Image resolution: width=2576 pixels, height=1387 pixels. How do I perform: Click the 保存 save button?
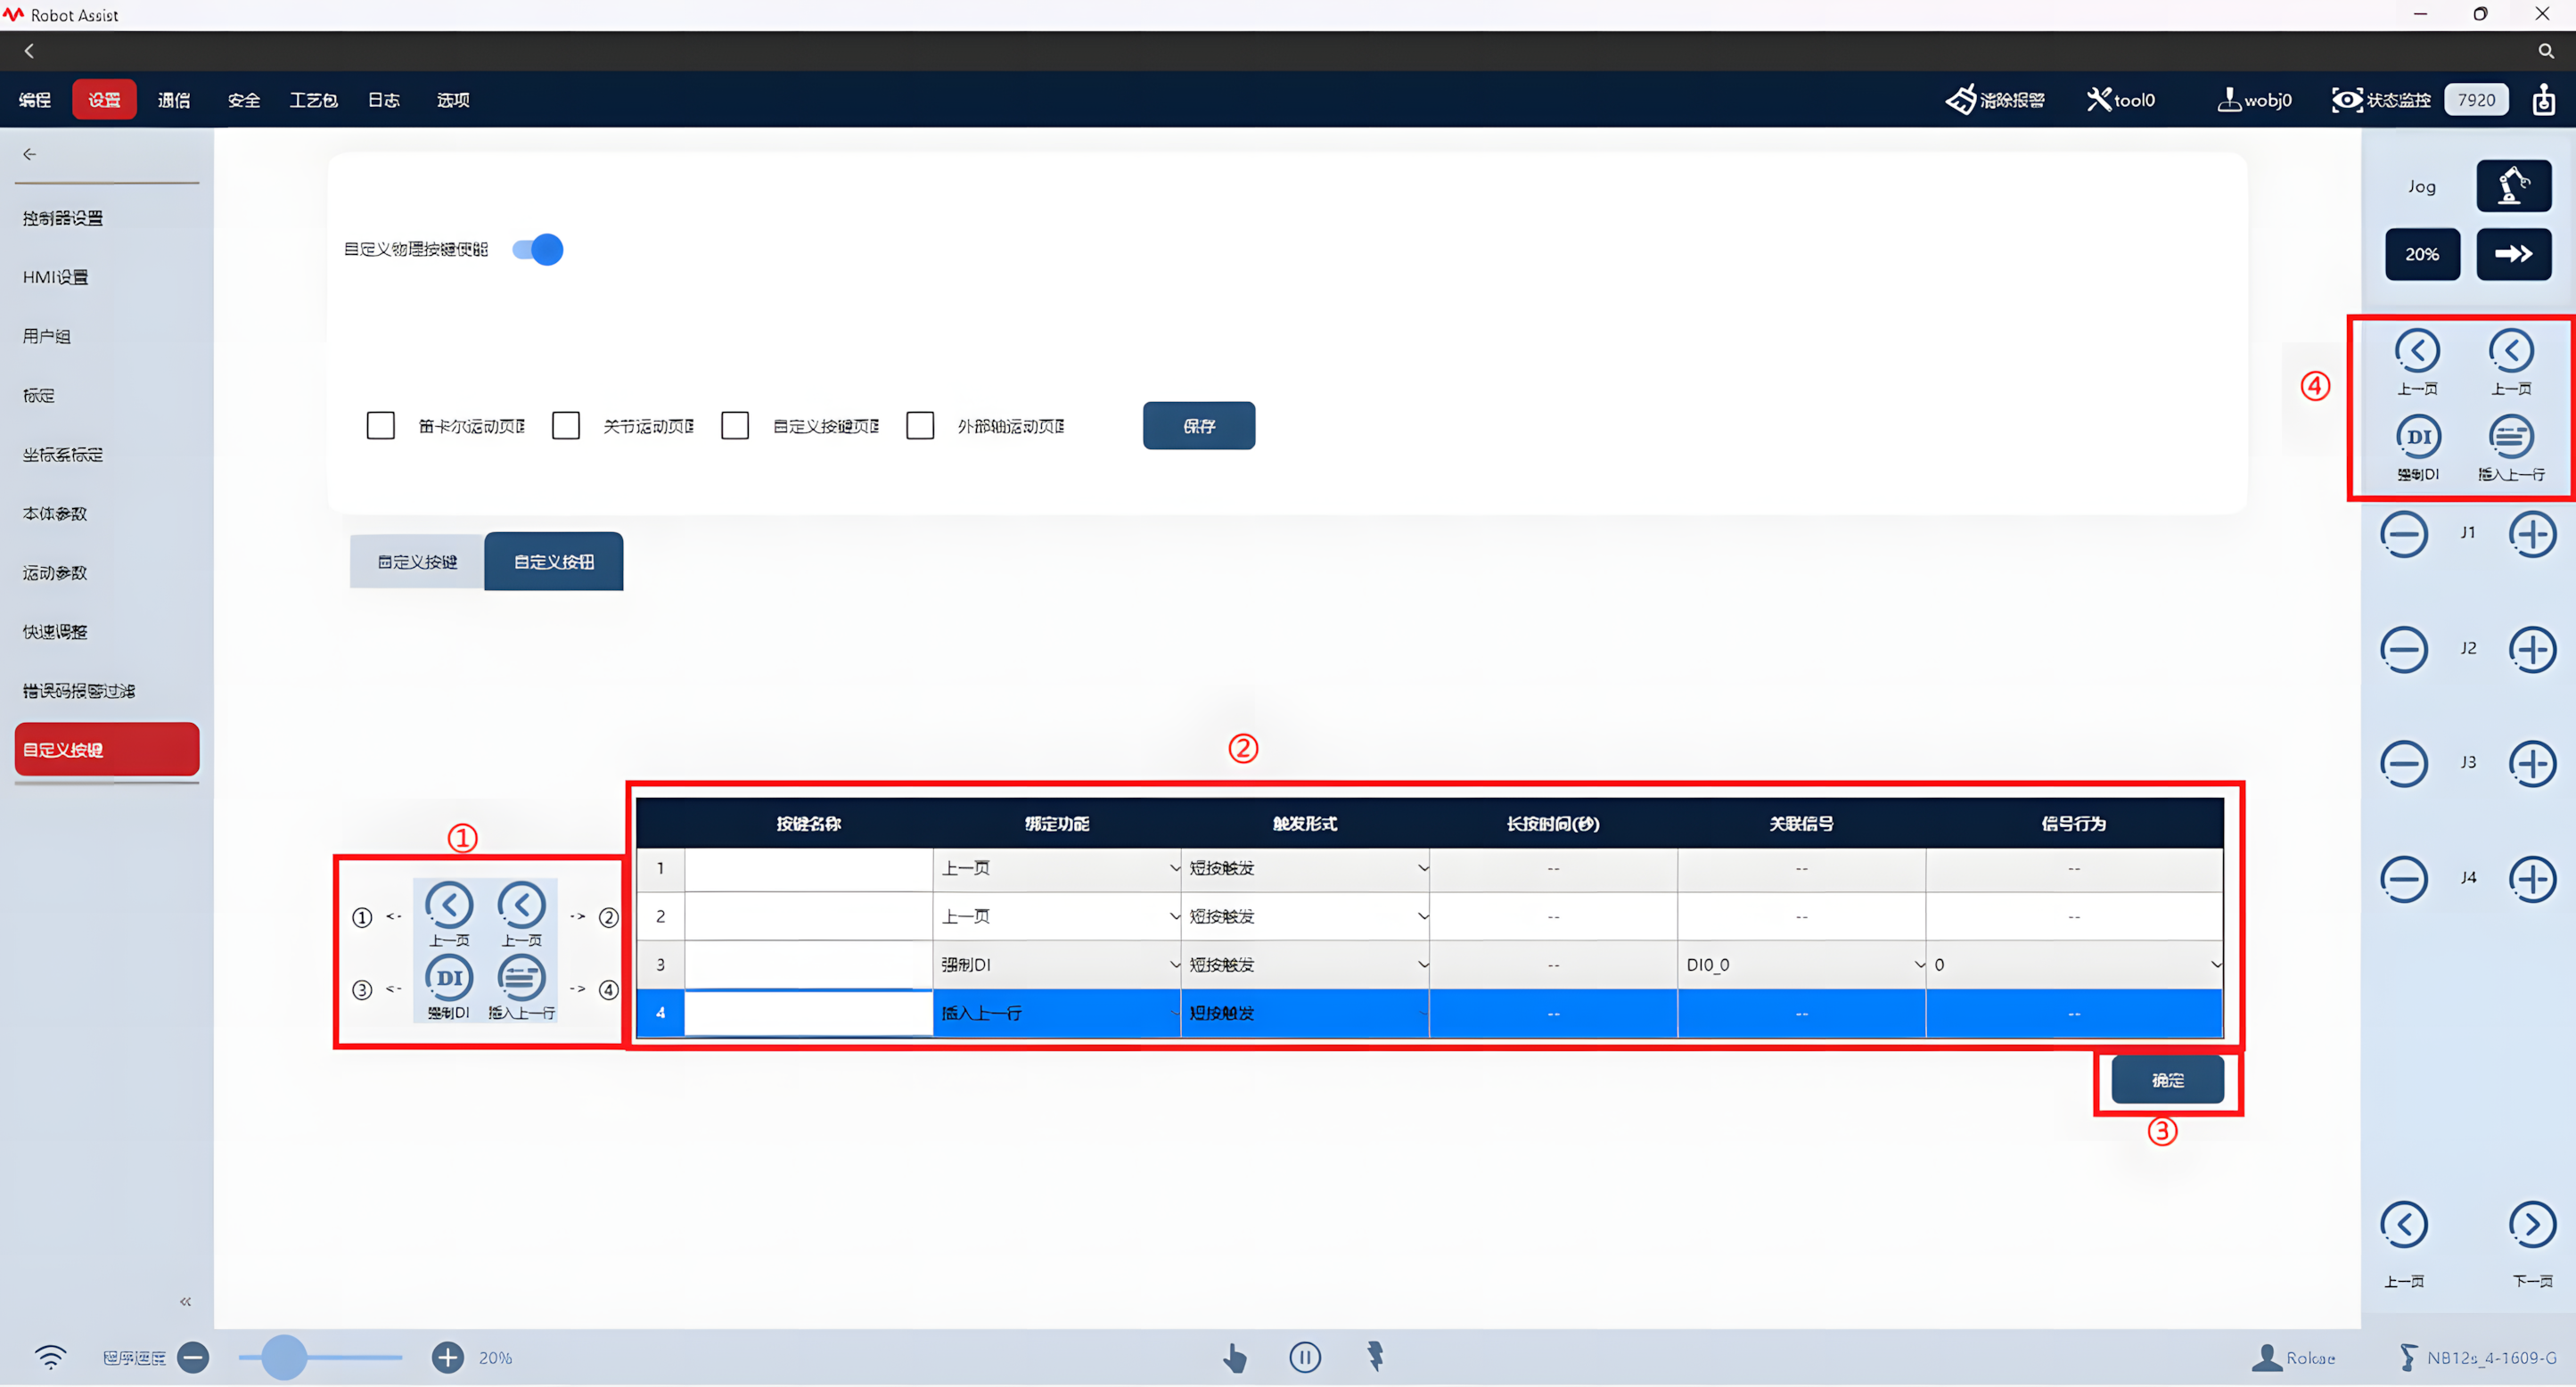tap(1199, 426)
